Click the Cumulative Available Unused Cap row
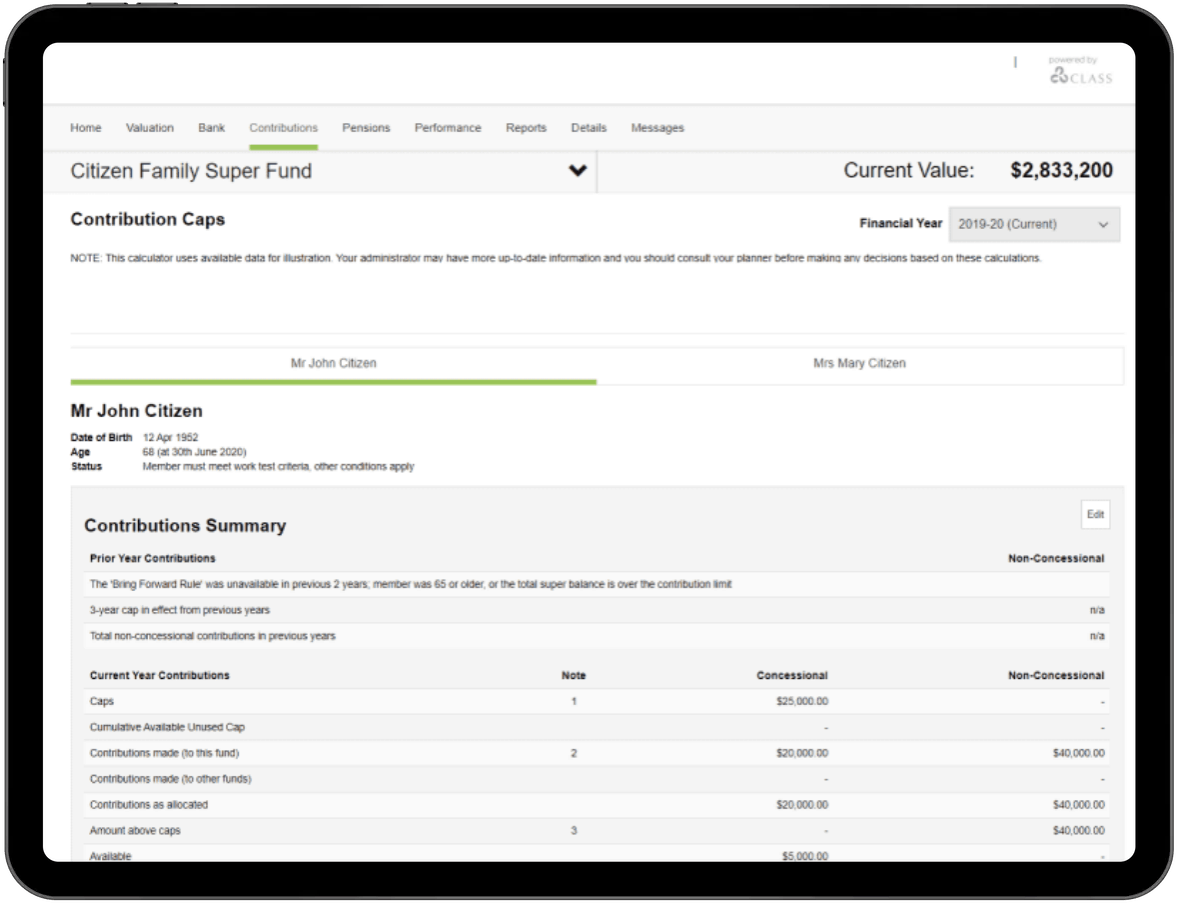This screenshot has height=903, width=1177. click(x=597, y=727)
